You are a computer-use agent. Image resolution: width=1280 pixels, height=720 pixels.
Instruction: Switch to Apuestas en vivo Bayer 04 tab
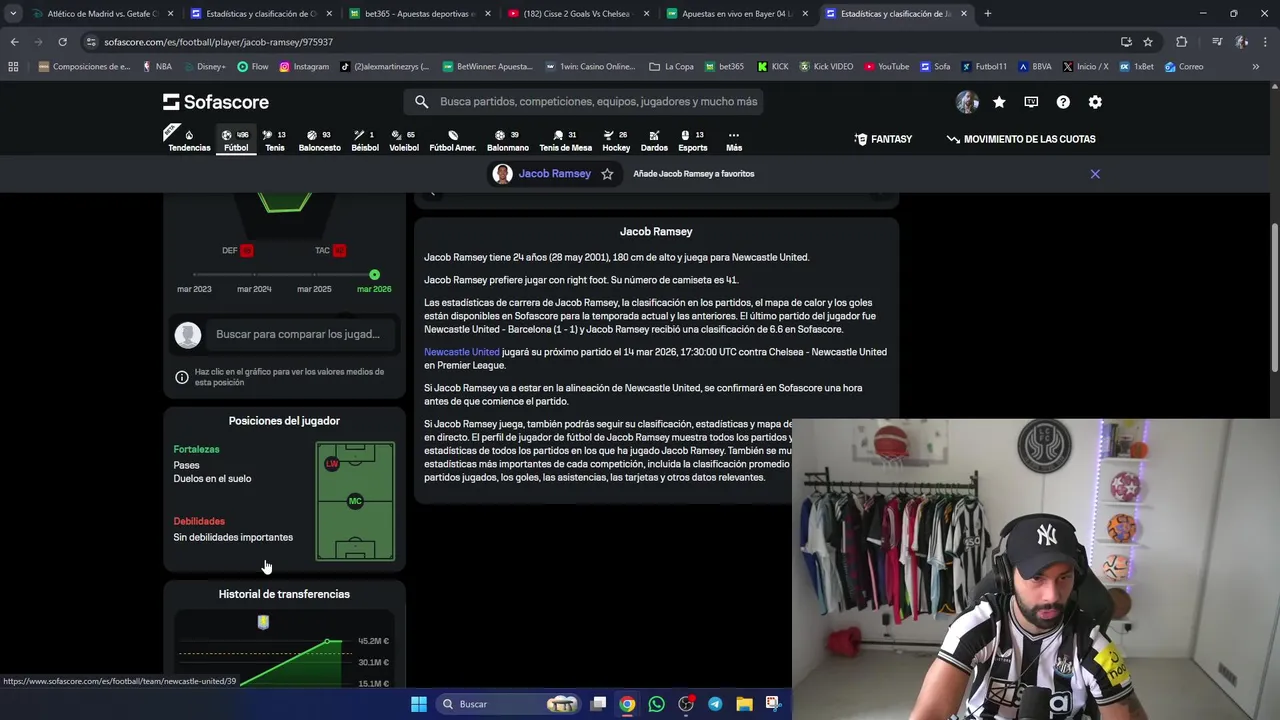[735, 14]
